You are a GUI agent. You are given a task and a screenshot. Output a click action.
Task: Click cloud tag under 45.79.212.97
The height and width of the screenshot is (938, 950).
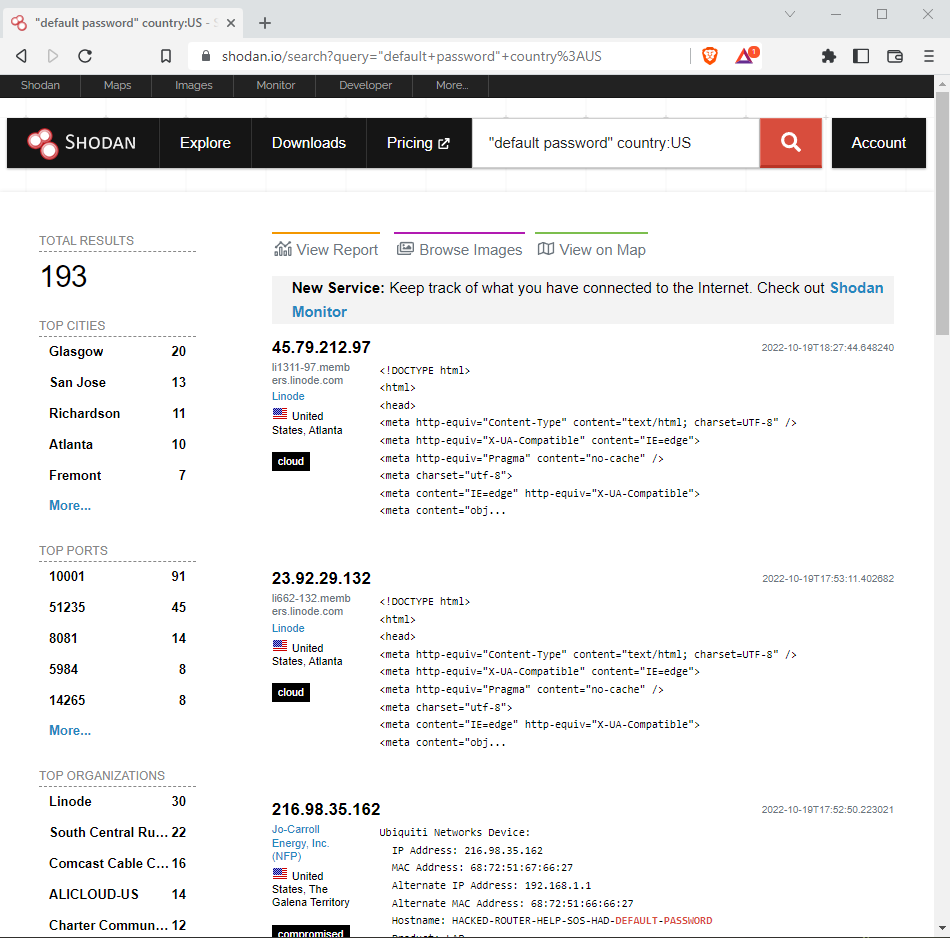(x=291, y=461)
